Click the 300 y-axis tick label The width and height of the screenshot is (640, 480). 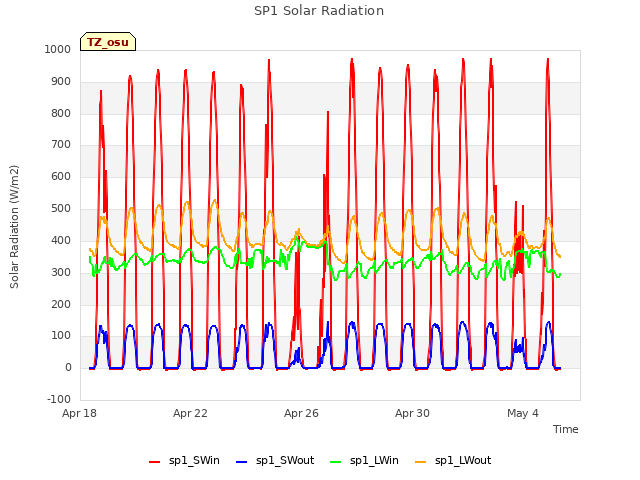pos(61,272)
